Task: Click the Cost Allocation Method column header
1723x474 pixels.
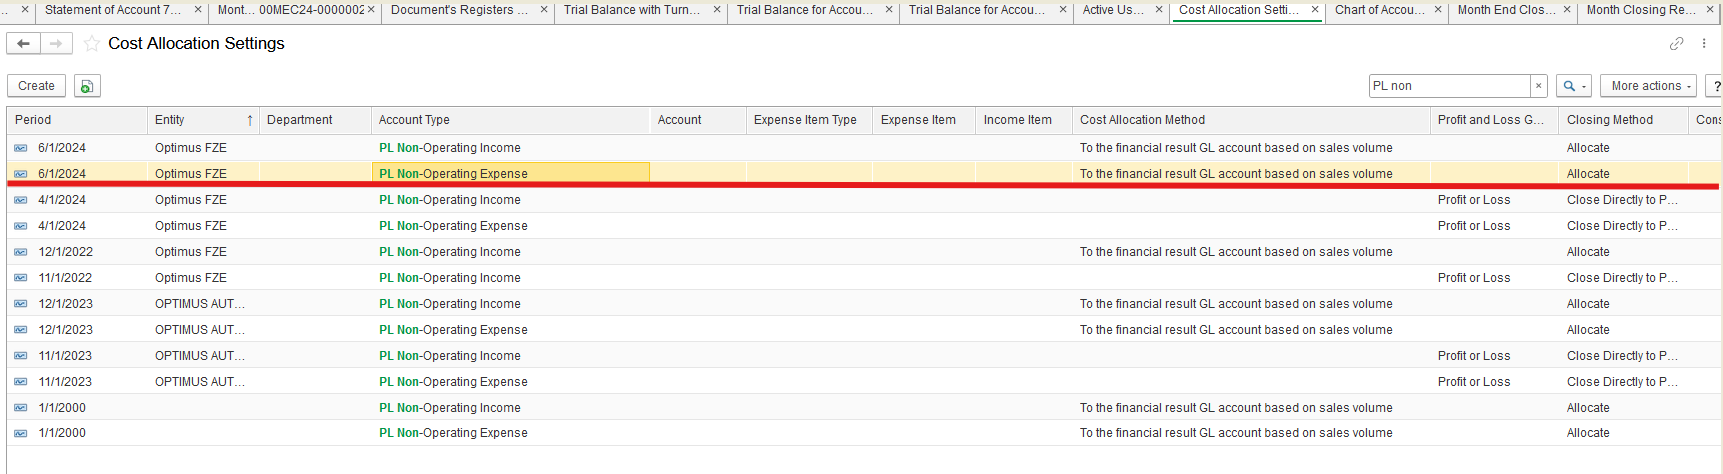Action: [1142, 120]
